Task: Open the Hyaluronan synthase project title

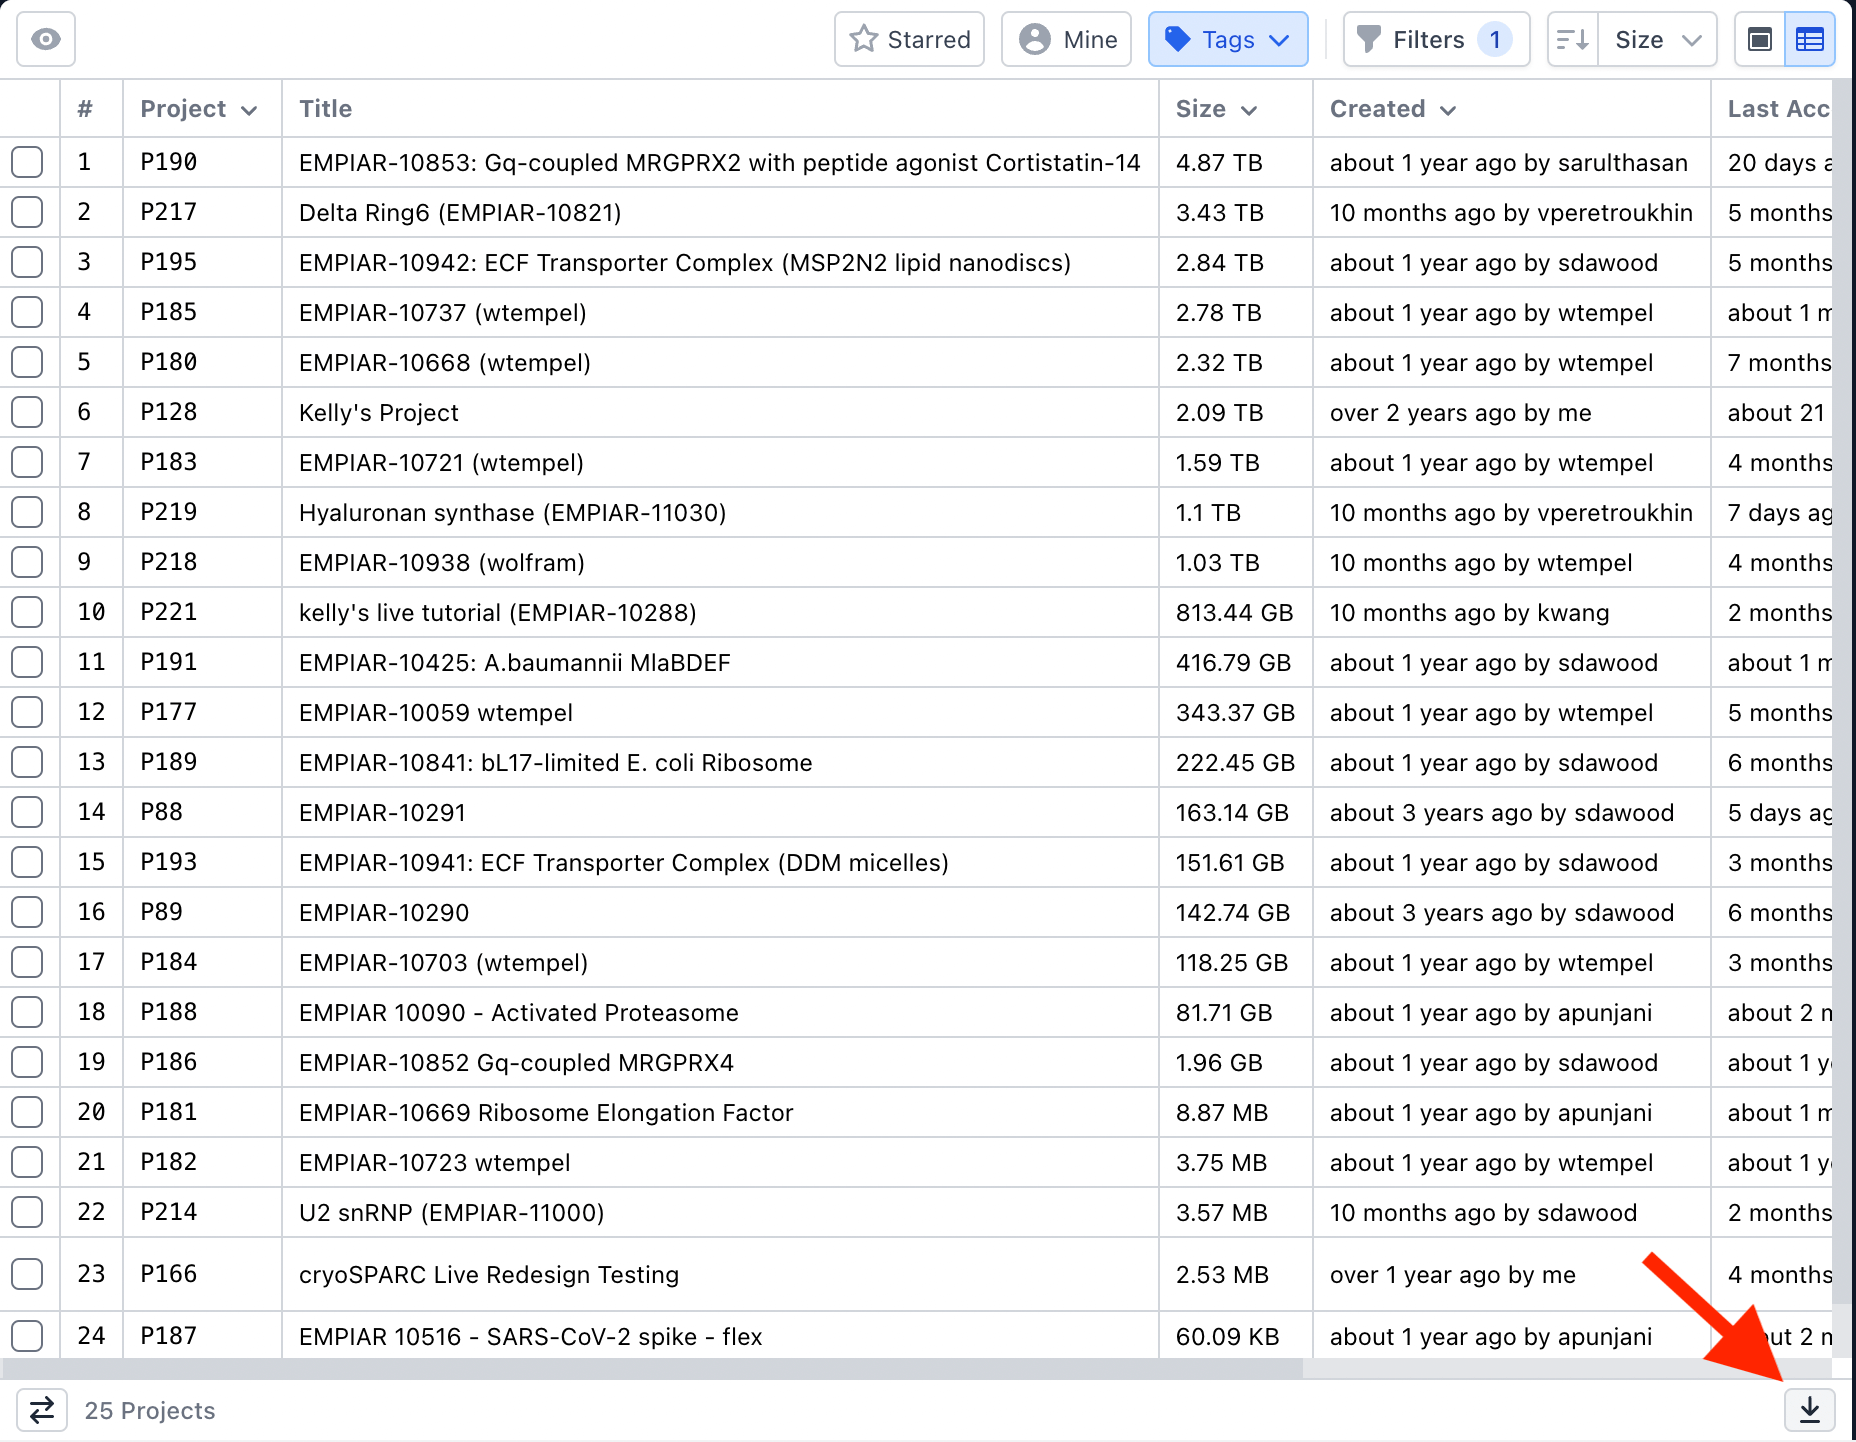Action: [x=512, y=513]
